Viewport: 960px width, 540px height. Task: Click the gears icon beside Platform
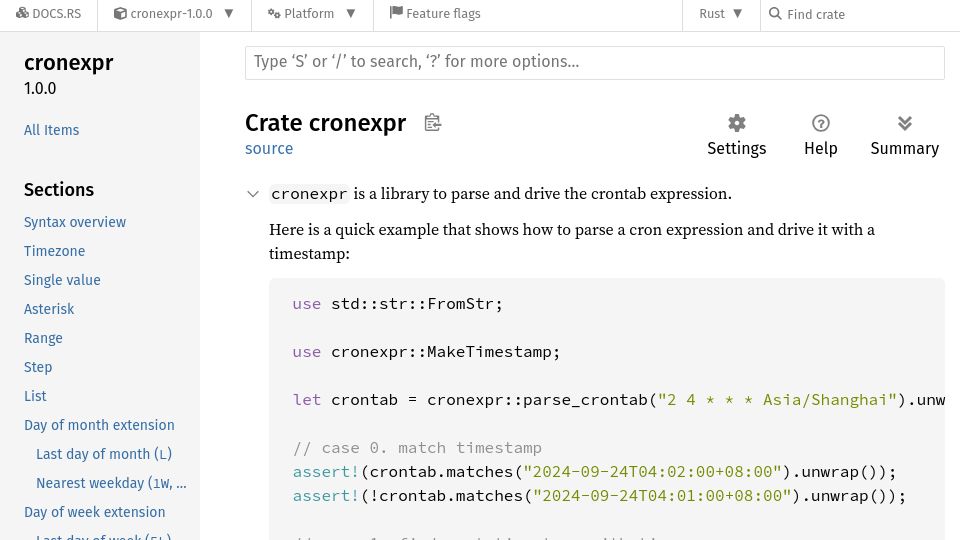click(x=274, y=13)
